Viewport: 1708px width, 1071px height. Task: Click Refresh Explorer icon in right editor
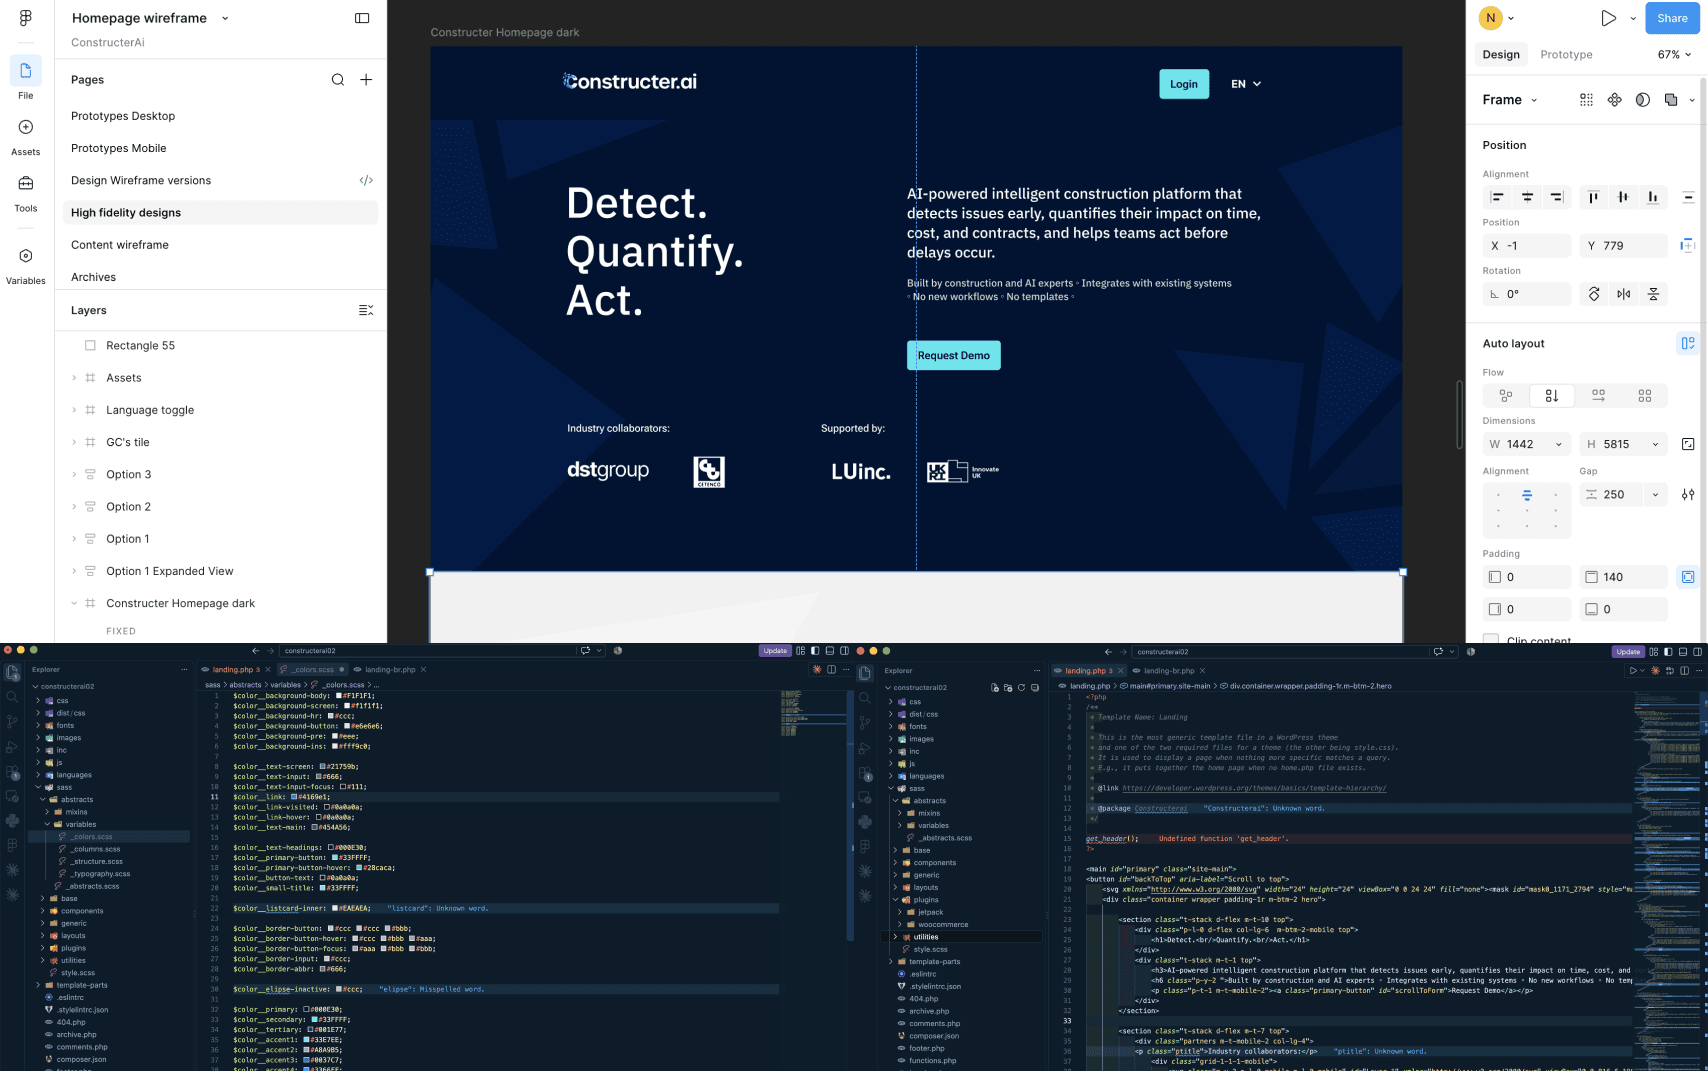pyautogui.click(x=1021, y=688)
